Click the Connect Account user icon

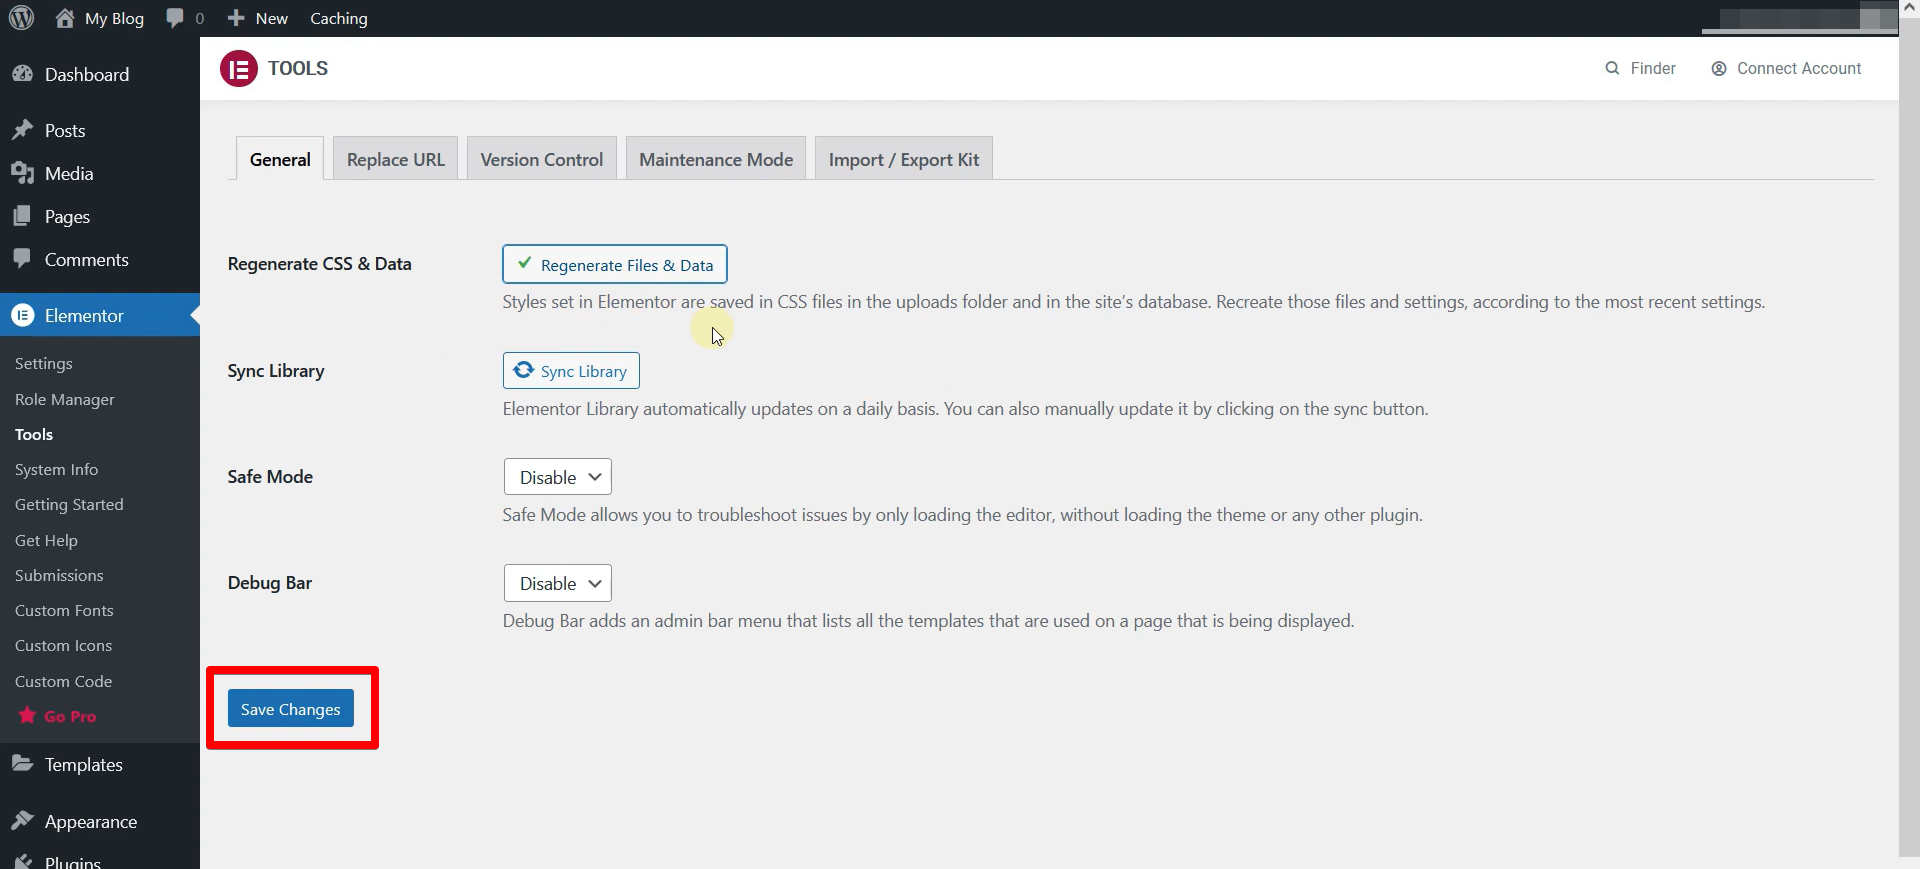click(x=1719, y=68)
